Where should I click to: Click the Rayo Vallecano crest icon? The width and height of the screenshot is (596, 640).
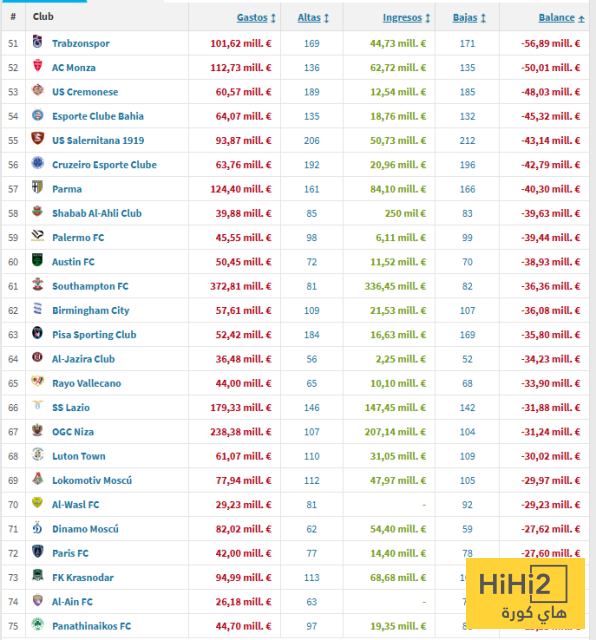point(38,381)
